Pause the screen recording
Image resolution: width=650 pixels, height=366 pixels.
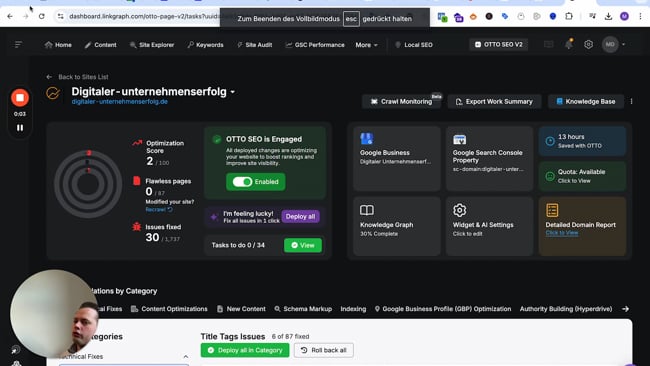click(x=20, y=128)
